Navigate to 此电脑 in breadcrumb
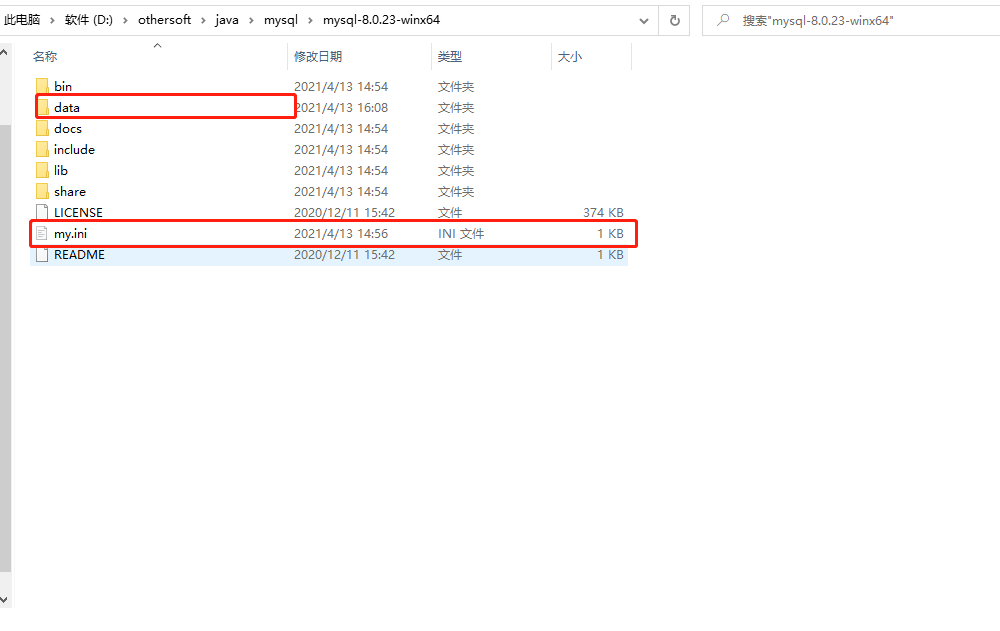Image resolution: width=1000 pixels, height=631 pixels. pyautogui.click(x=22, y=20)
